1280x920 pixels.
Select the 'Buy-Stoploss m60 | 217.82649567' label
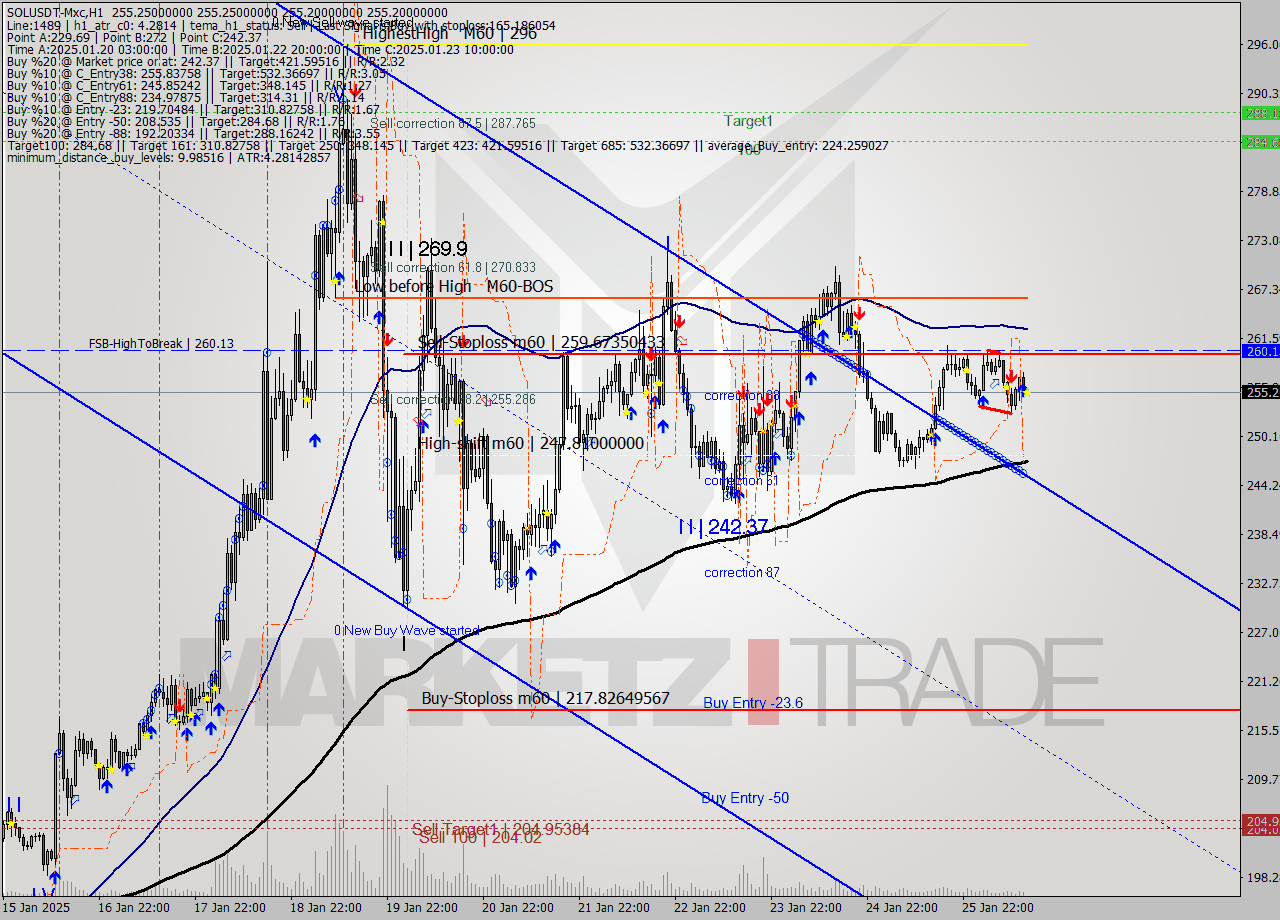[545, 698]
